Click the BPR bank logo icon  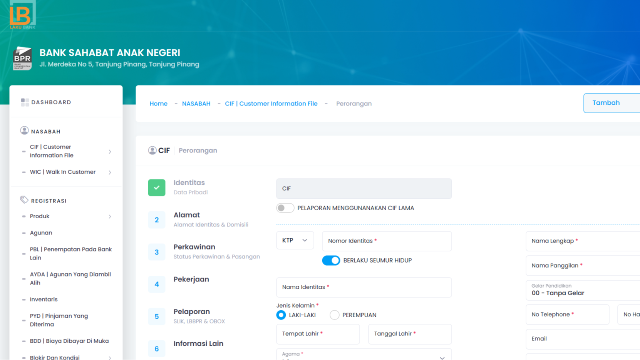(22, 58)
